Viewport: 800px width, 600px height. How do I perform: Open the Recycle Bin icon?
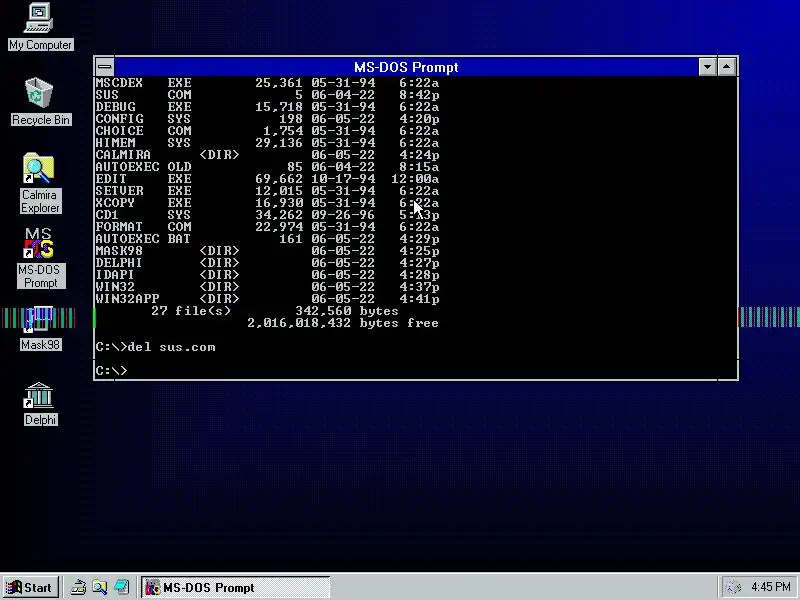pyautogui.click(x=40, y=101)
